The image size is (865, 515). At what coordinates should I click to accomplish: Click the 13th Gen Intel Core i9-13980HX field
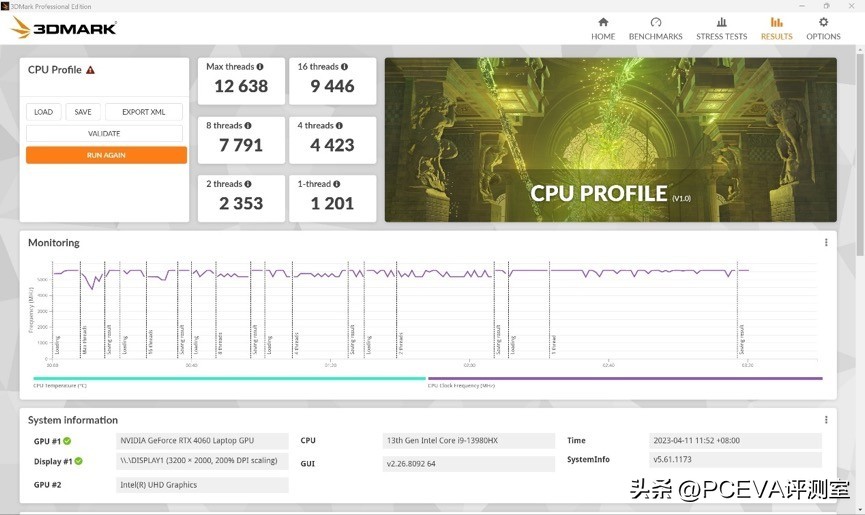pos(468,441)
